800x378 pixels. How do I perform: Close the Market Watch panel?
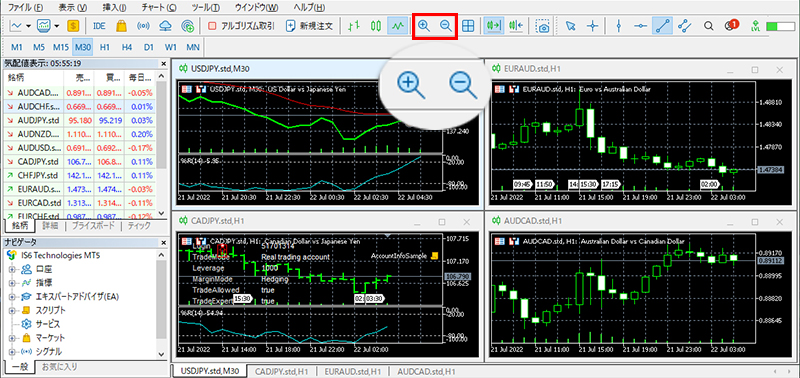(x=163, y=64)
